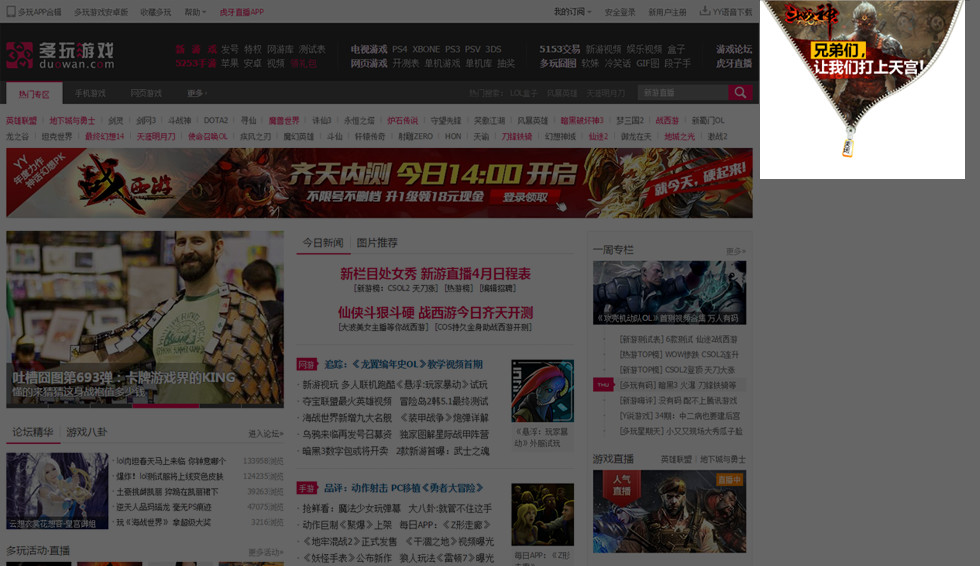Open headline 新栏目处女秀 新游直播4月日程表
980x566 pixels.
point(435,274)
